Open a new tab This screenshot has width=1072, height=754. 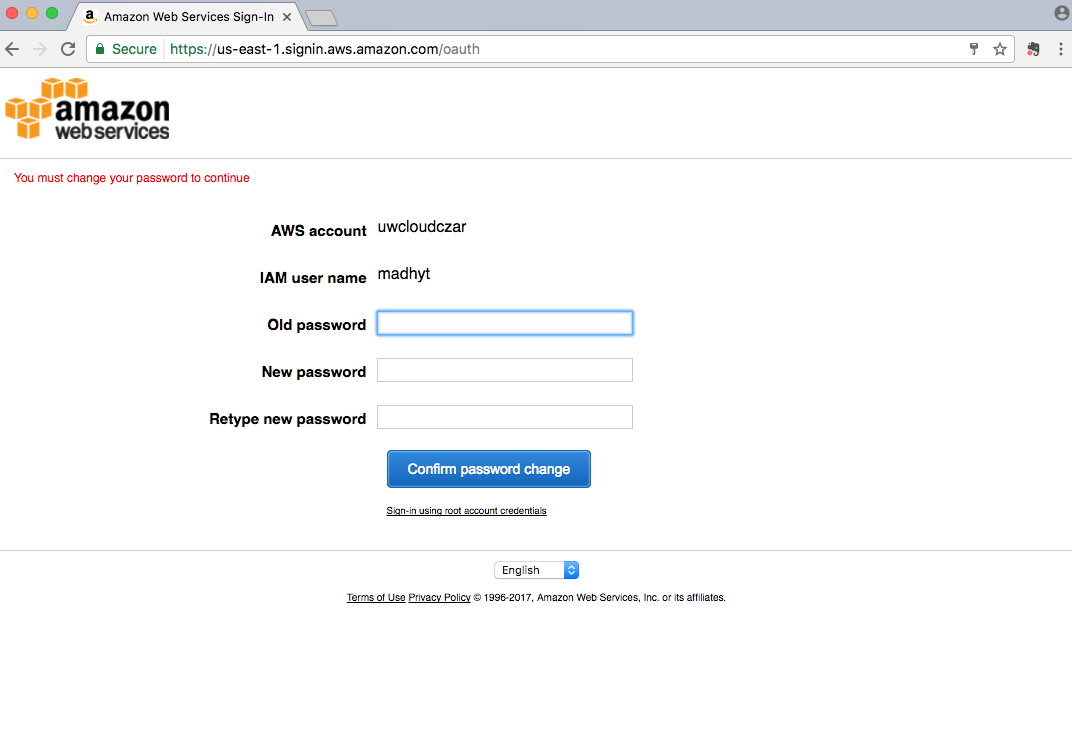321,18
